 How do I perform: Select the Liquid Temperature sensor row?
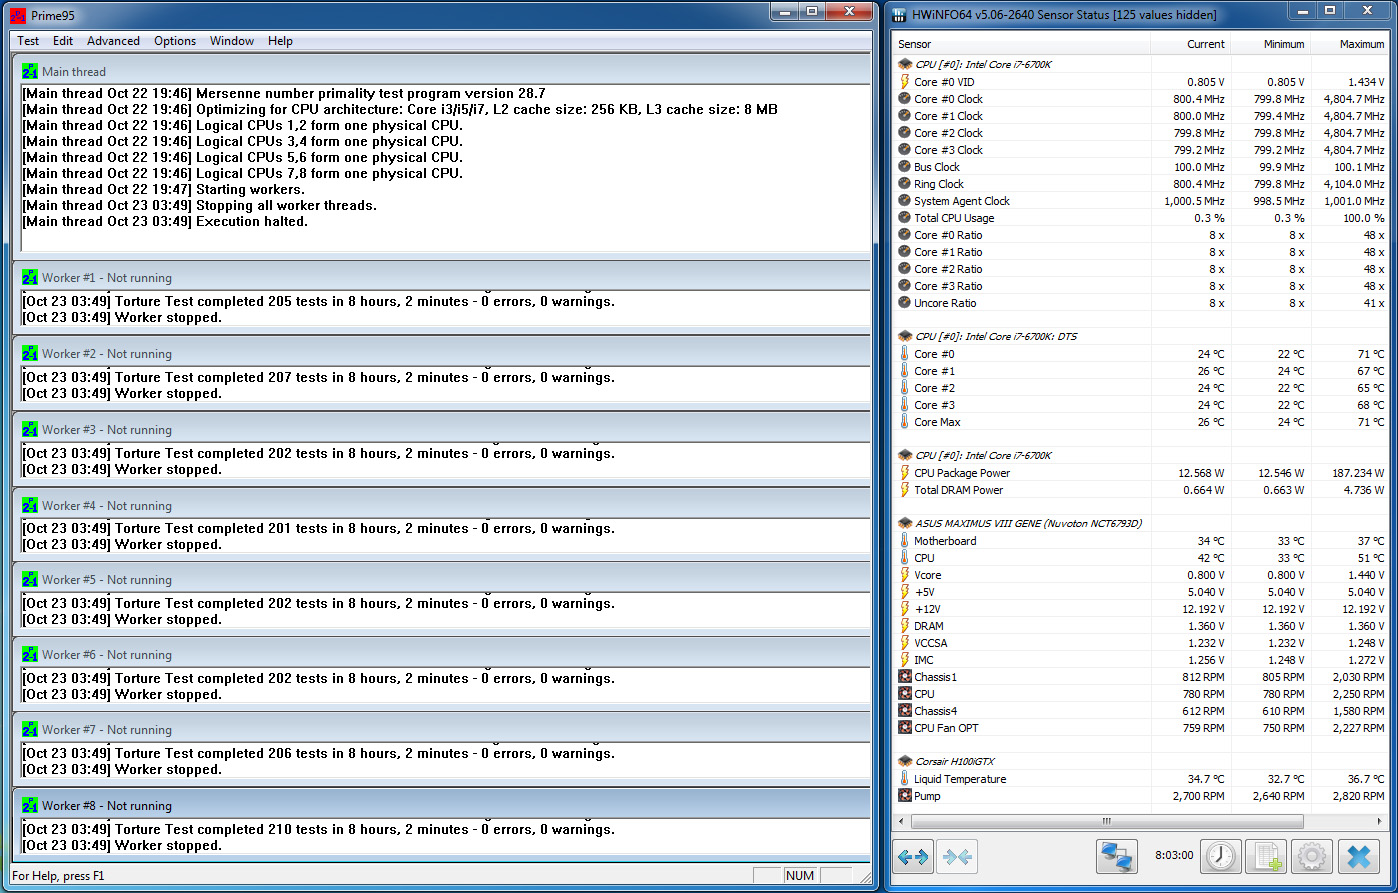[1141, 779]
